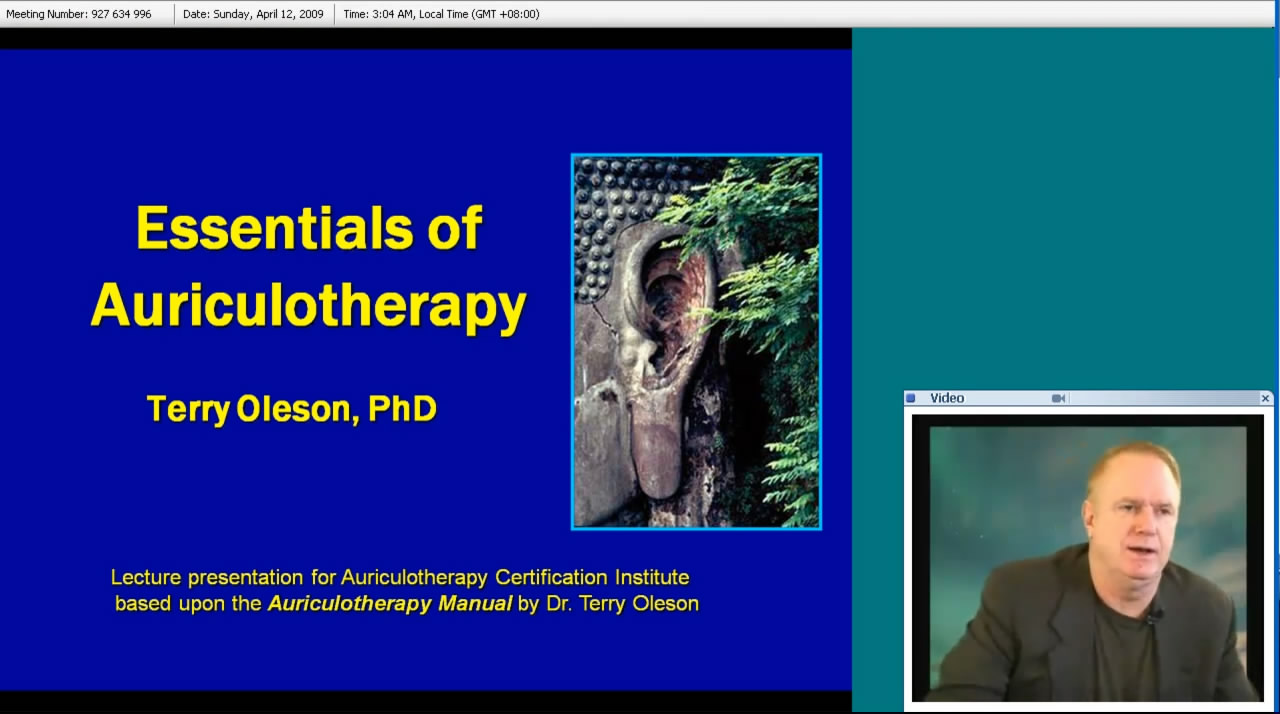Screen dimensions: 1280x714
Task: Close the Video panel
Action: click(x=1265, y=398)
